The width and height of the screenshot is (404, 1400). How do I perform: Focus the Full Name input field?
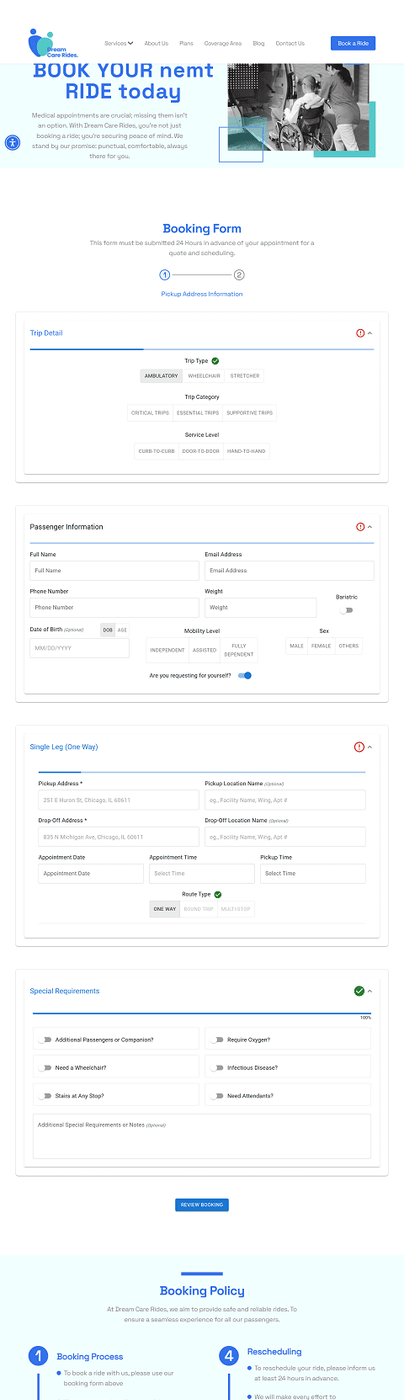tap(114, 570)
